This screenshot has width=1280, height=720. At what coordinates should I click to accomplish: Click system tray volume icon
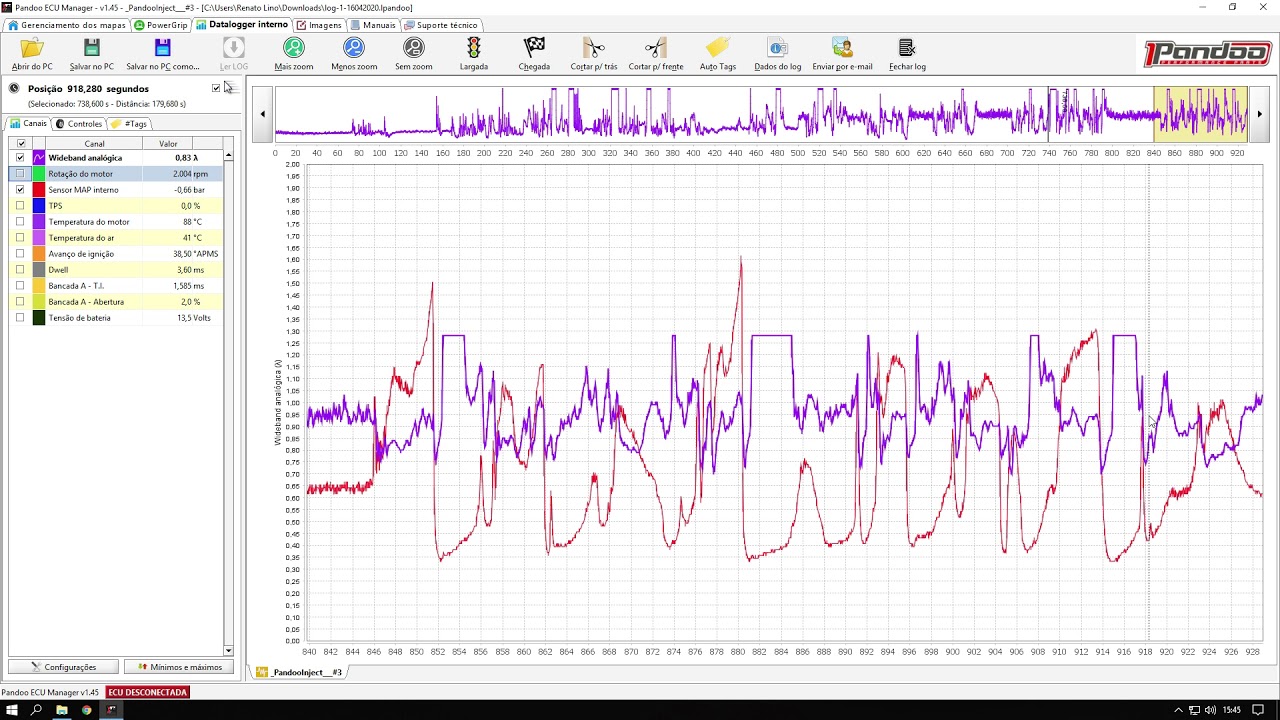pos(1210,710)
